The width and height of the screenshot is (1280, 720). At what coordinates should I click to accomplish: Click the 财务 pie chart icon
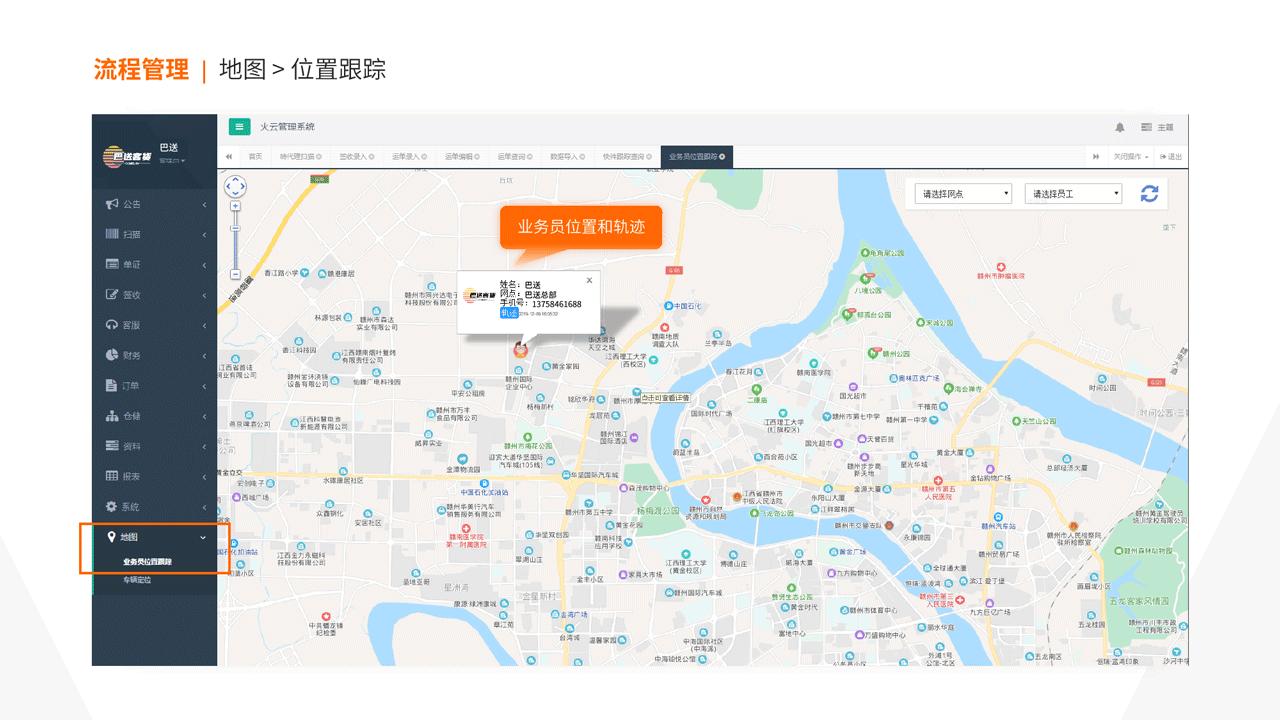click(x=112, y=355)
